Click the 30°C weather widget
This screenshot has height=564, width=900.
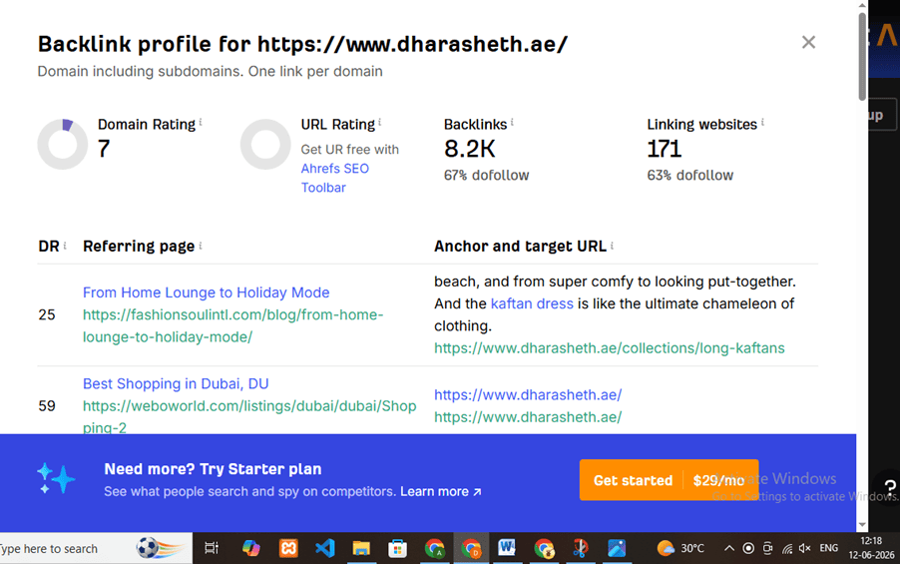pos(681,549)
